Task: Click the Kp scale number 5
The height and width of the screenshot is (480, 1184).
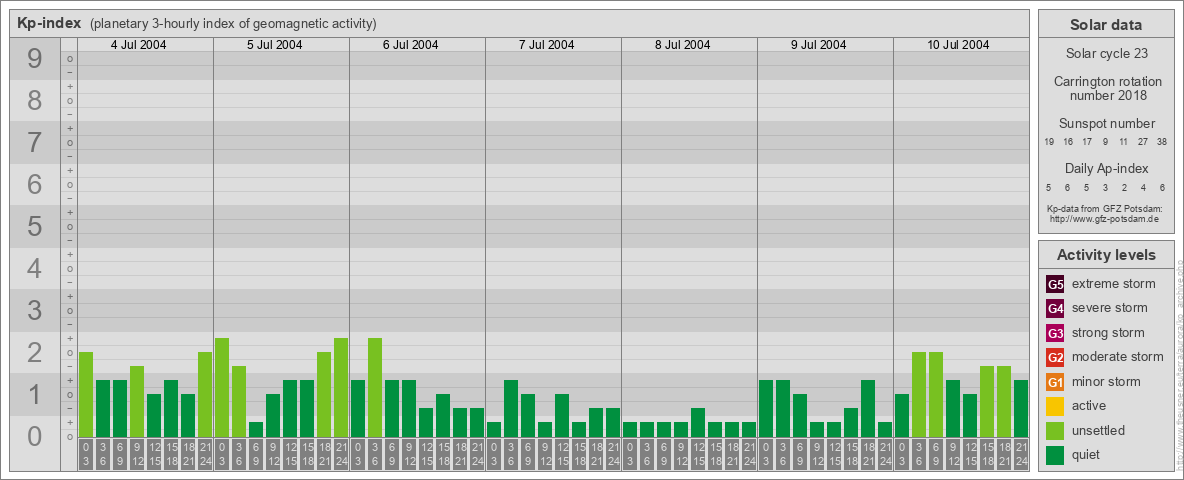Action: coord(35,226)
